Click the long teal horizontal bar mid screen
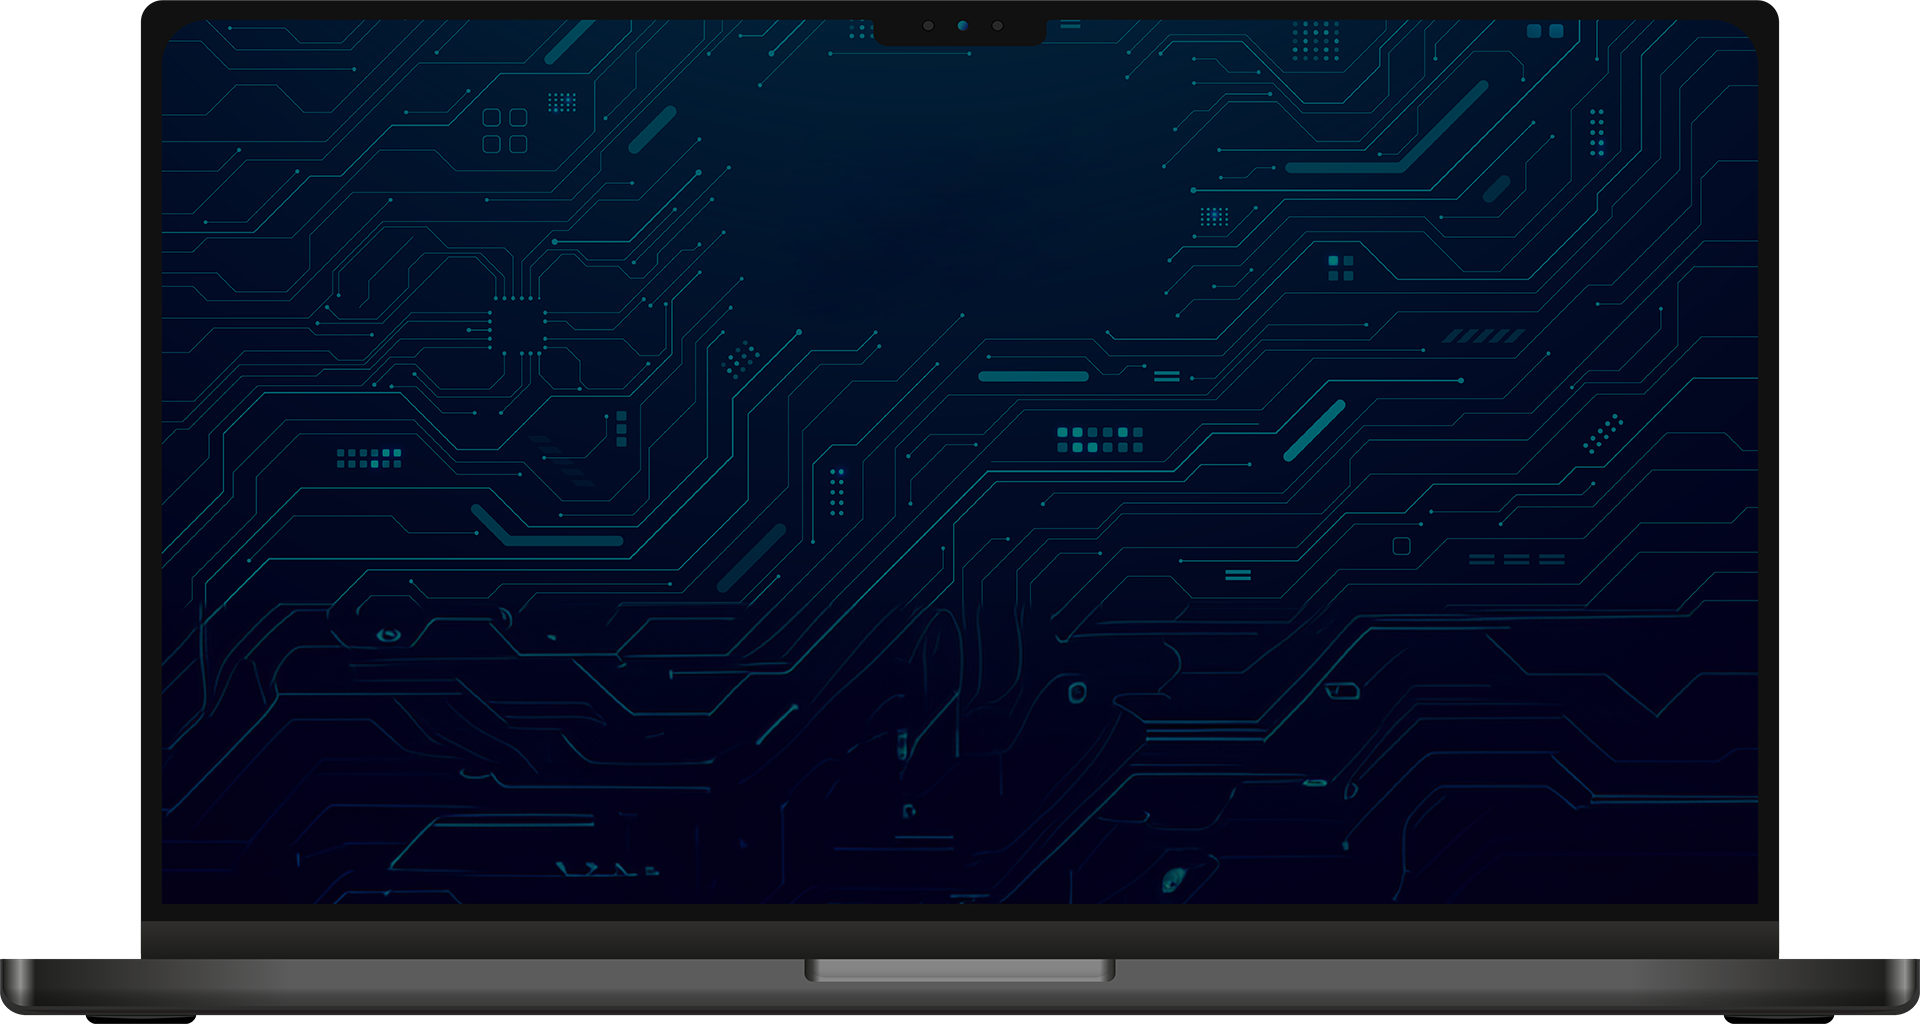The width and height of the screenshot is (1920, 1024). [x=1033, y=376]
